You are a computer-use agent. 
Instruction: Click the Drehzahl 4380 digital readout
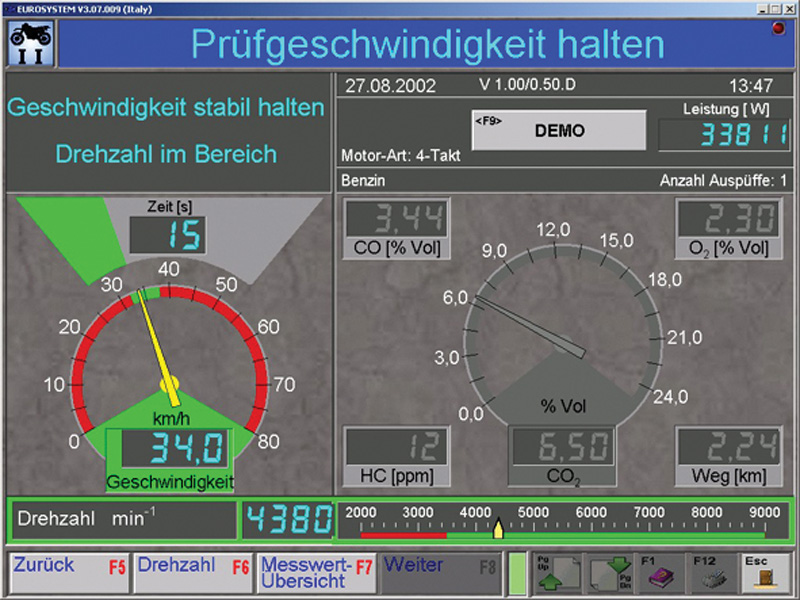tap(288, 520)
